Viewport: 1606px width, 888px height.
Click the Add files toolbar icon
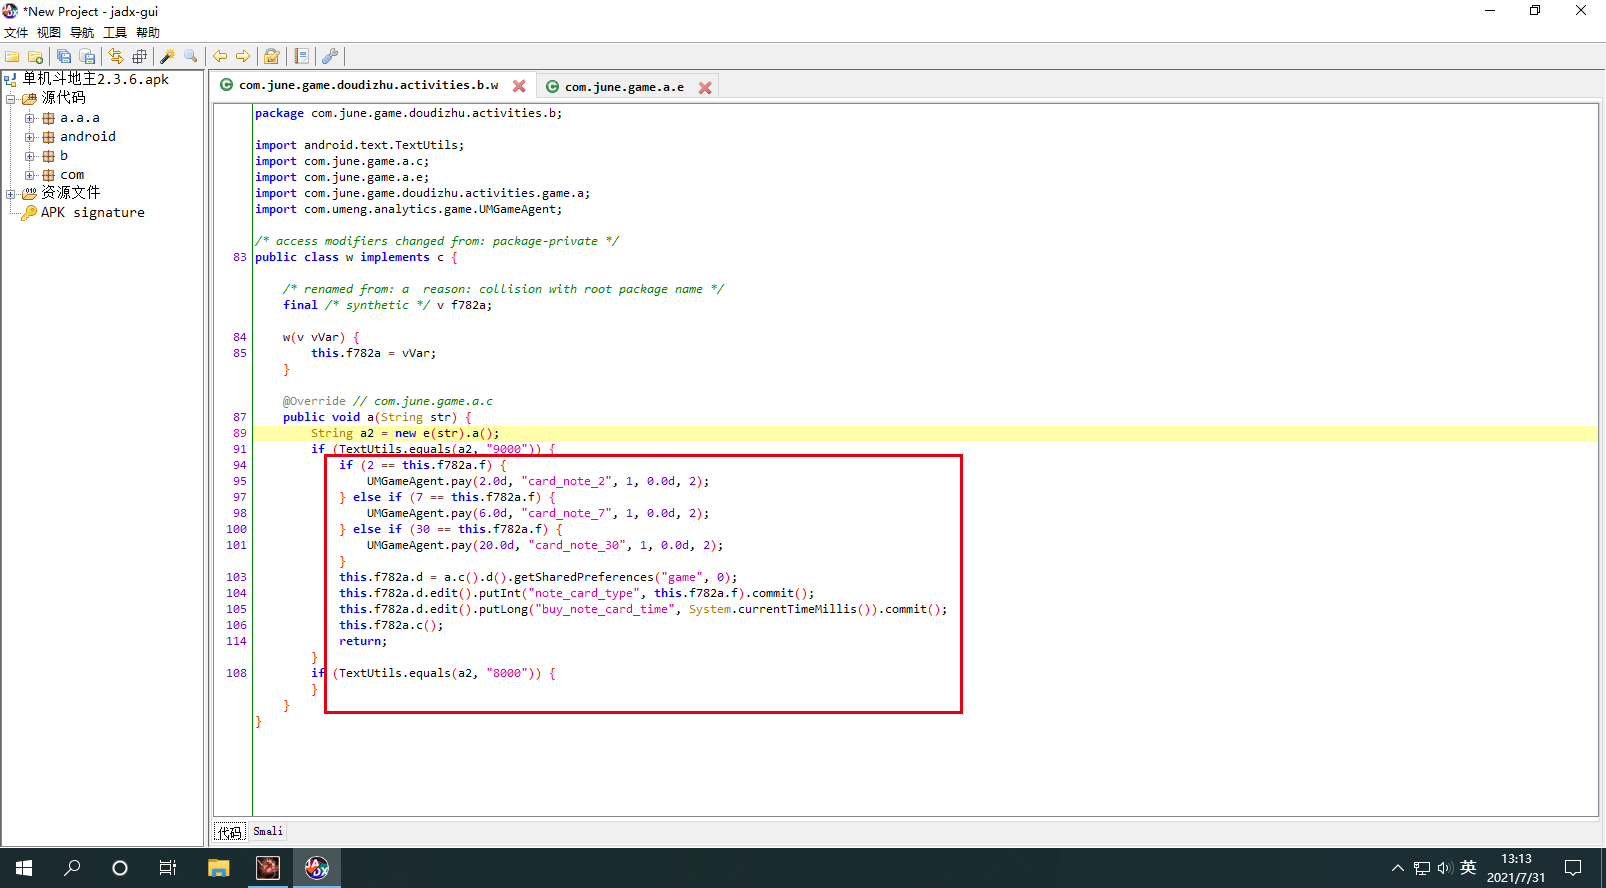coord(35,57)
